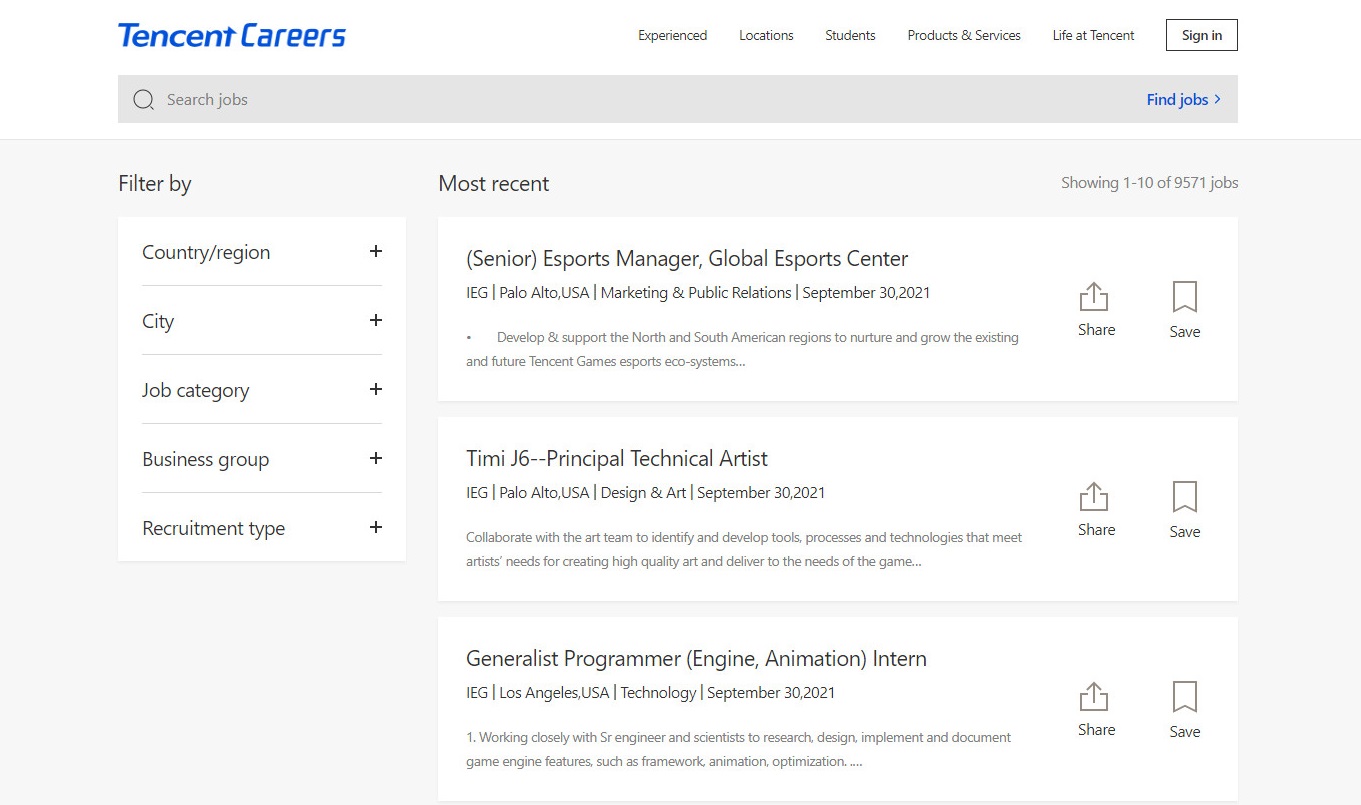
Task: Click the Find jobs link
Action: pos(1183,100)
